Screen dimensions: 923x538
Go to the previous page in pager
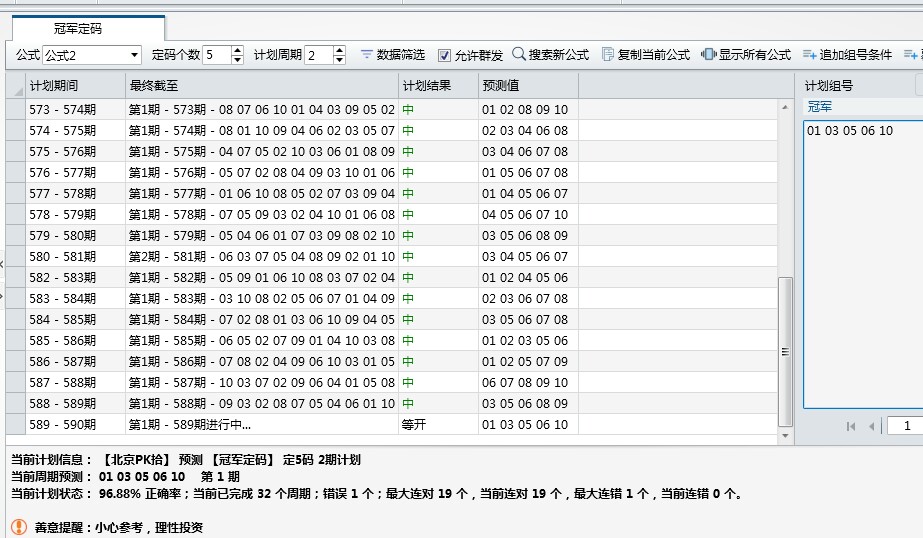click(x=872, y=426)
